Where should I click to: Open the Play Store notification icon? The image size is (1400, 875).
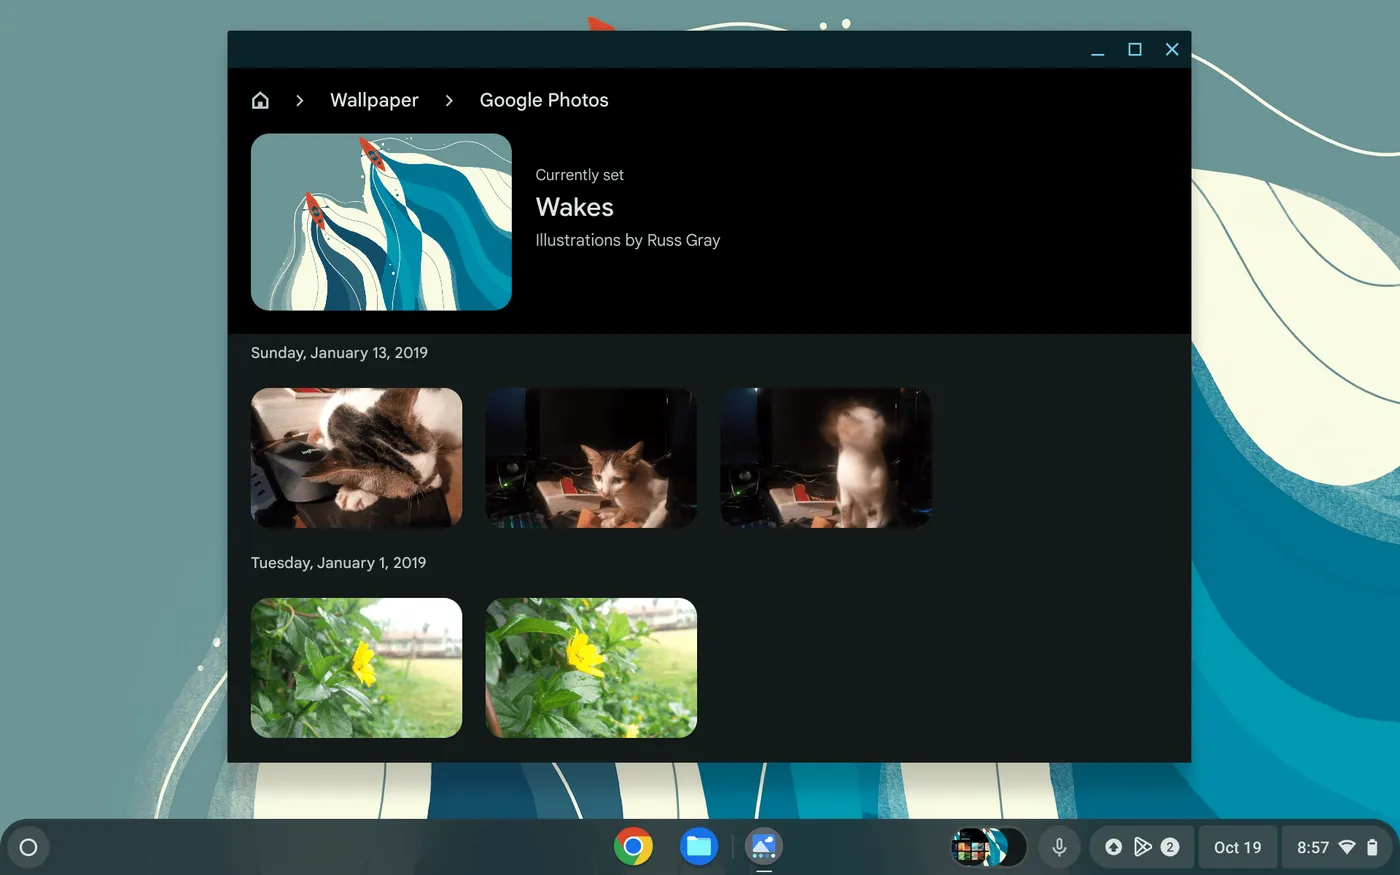tap(1142, 847)
